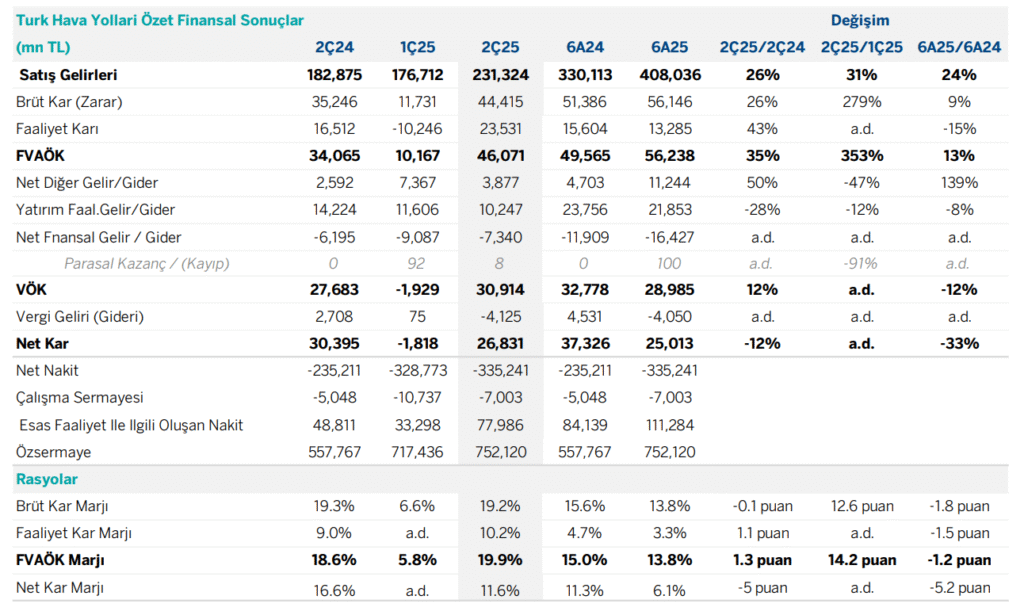Select the Brüt Kar Marjı 12.6 puan value

(x=862, y=507)
